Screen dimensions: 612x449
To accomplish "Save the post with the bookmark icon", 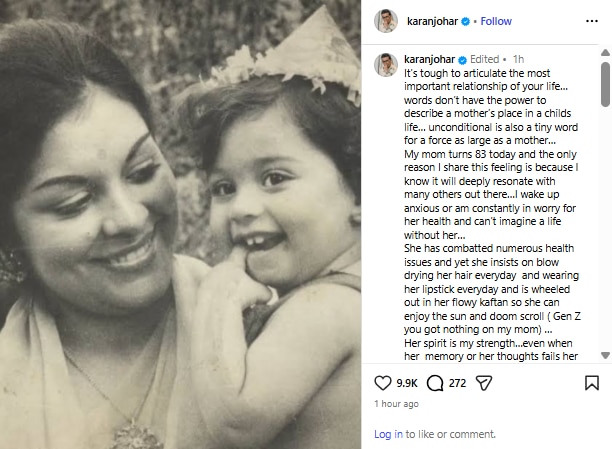I will [591, 383].
